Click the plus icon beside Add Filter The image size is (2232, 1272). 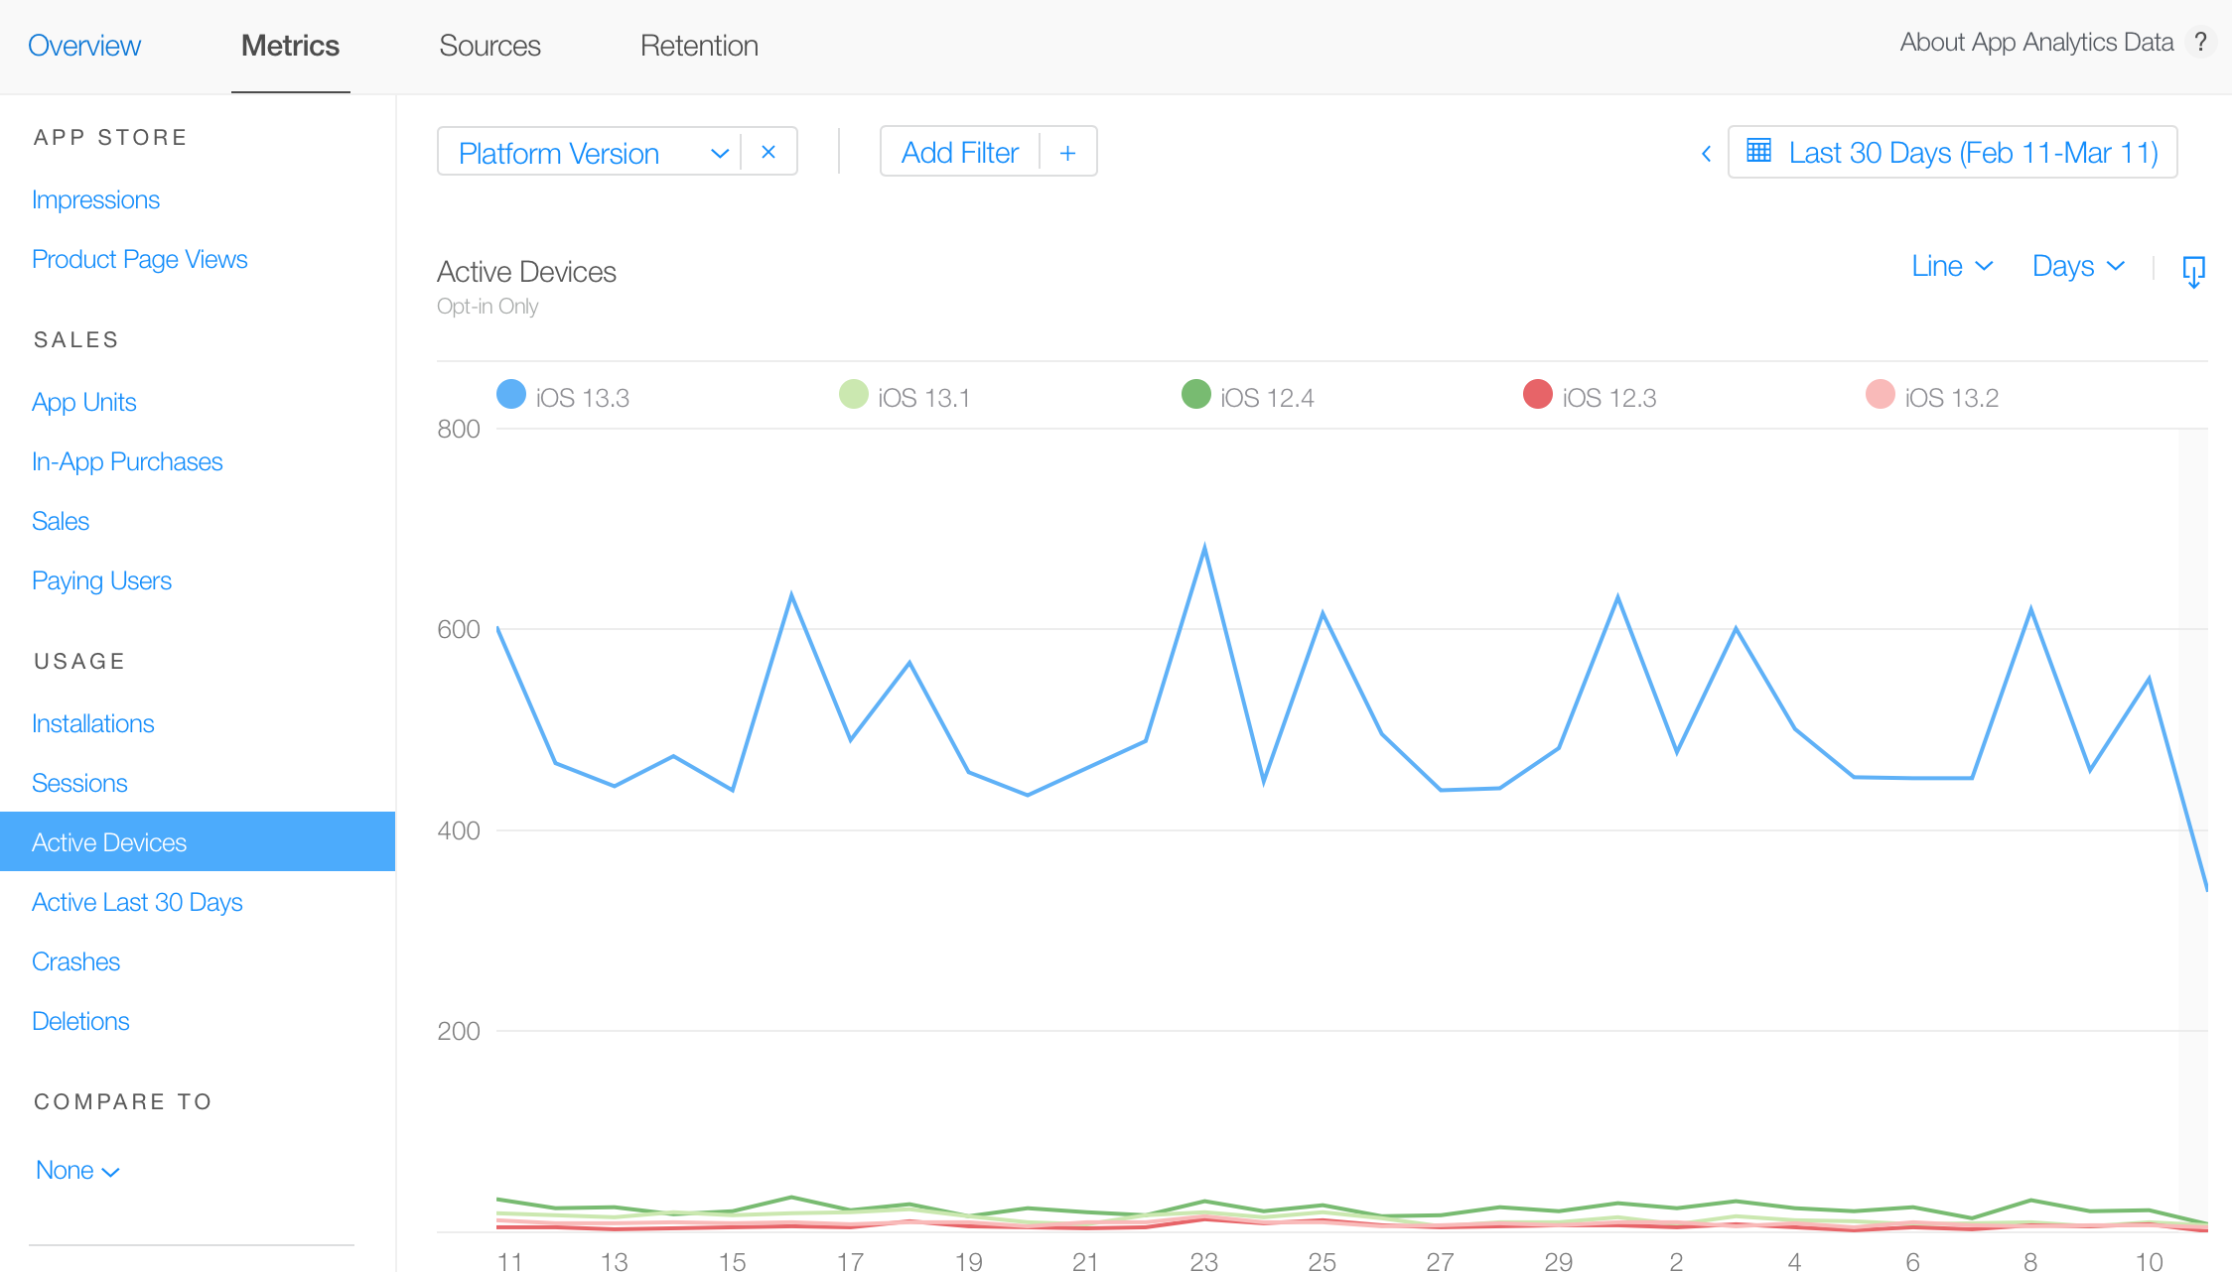1067,153
